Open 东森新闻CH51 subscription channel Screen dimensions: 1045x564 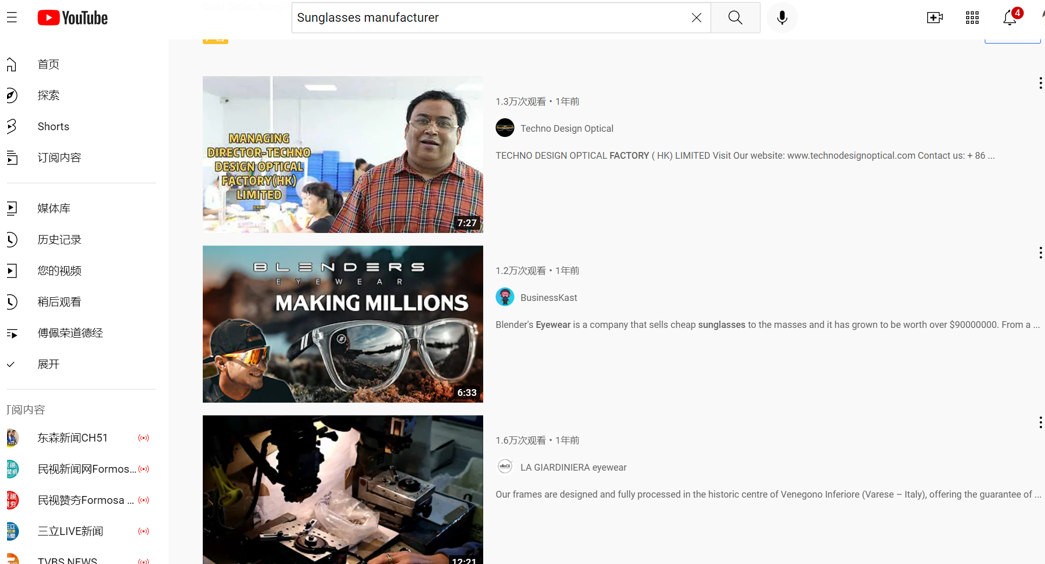pyautogui.click(x=72, y=438)
